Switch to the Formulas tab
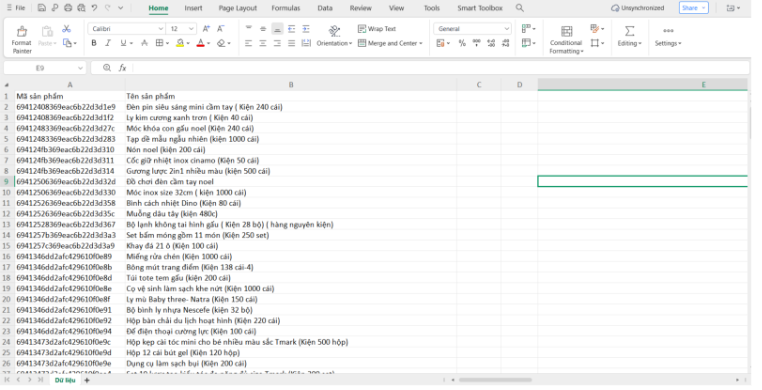The height and width of the screenshot is (390, 762). click(286, 8)
